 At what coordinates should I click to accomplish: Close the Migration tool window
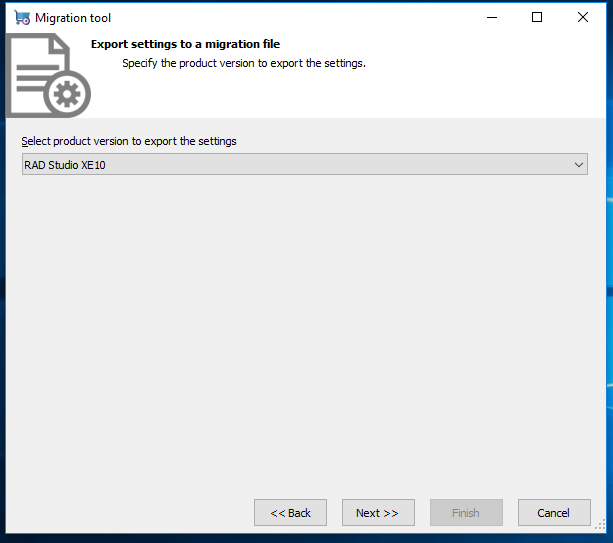(x=583, y=17)
